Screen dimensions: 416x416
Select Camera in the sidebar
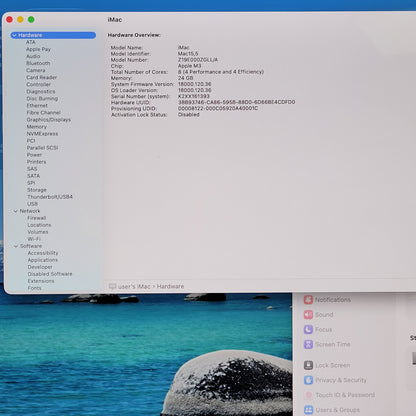(36, 70)
